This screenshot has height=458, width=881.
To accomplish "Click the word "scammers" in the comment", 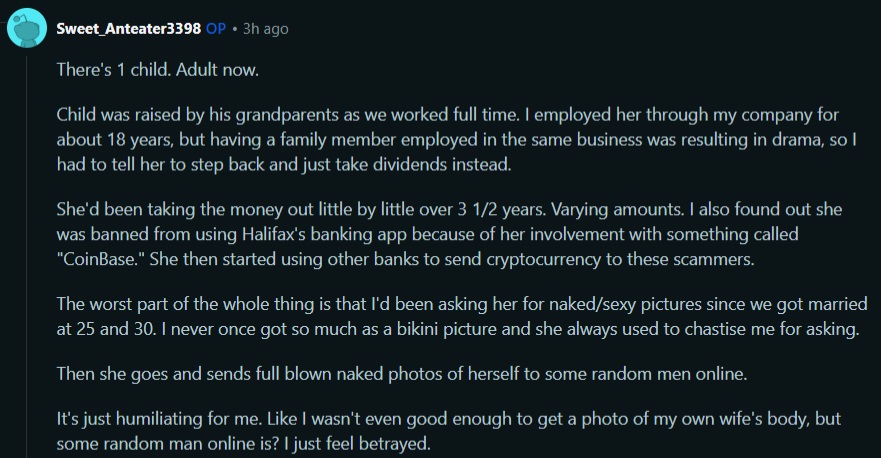I will [x=716, y=260].
